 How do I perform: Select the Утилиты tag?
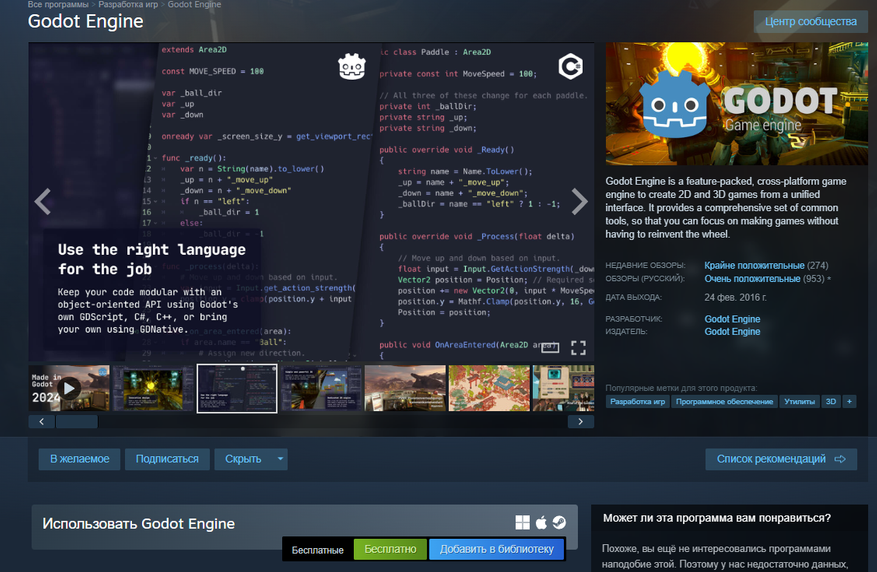tap(799, 401)
